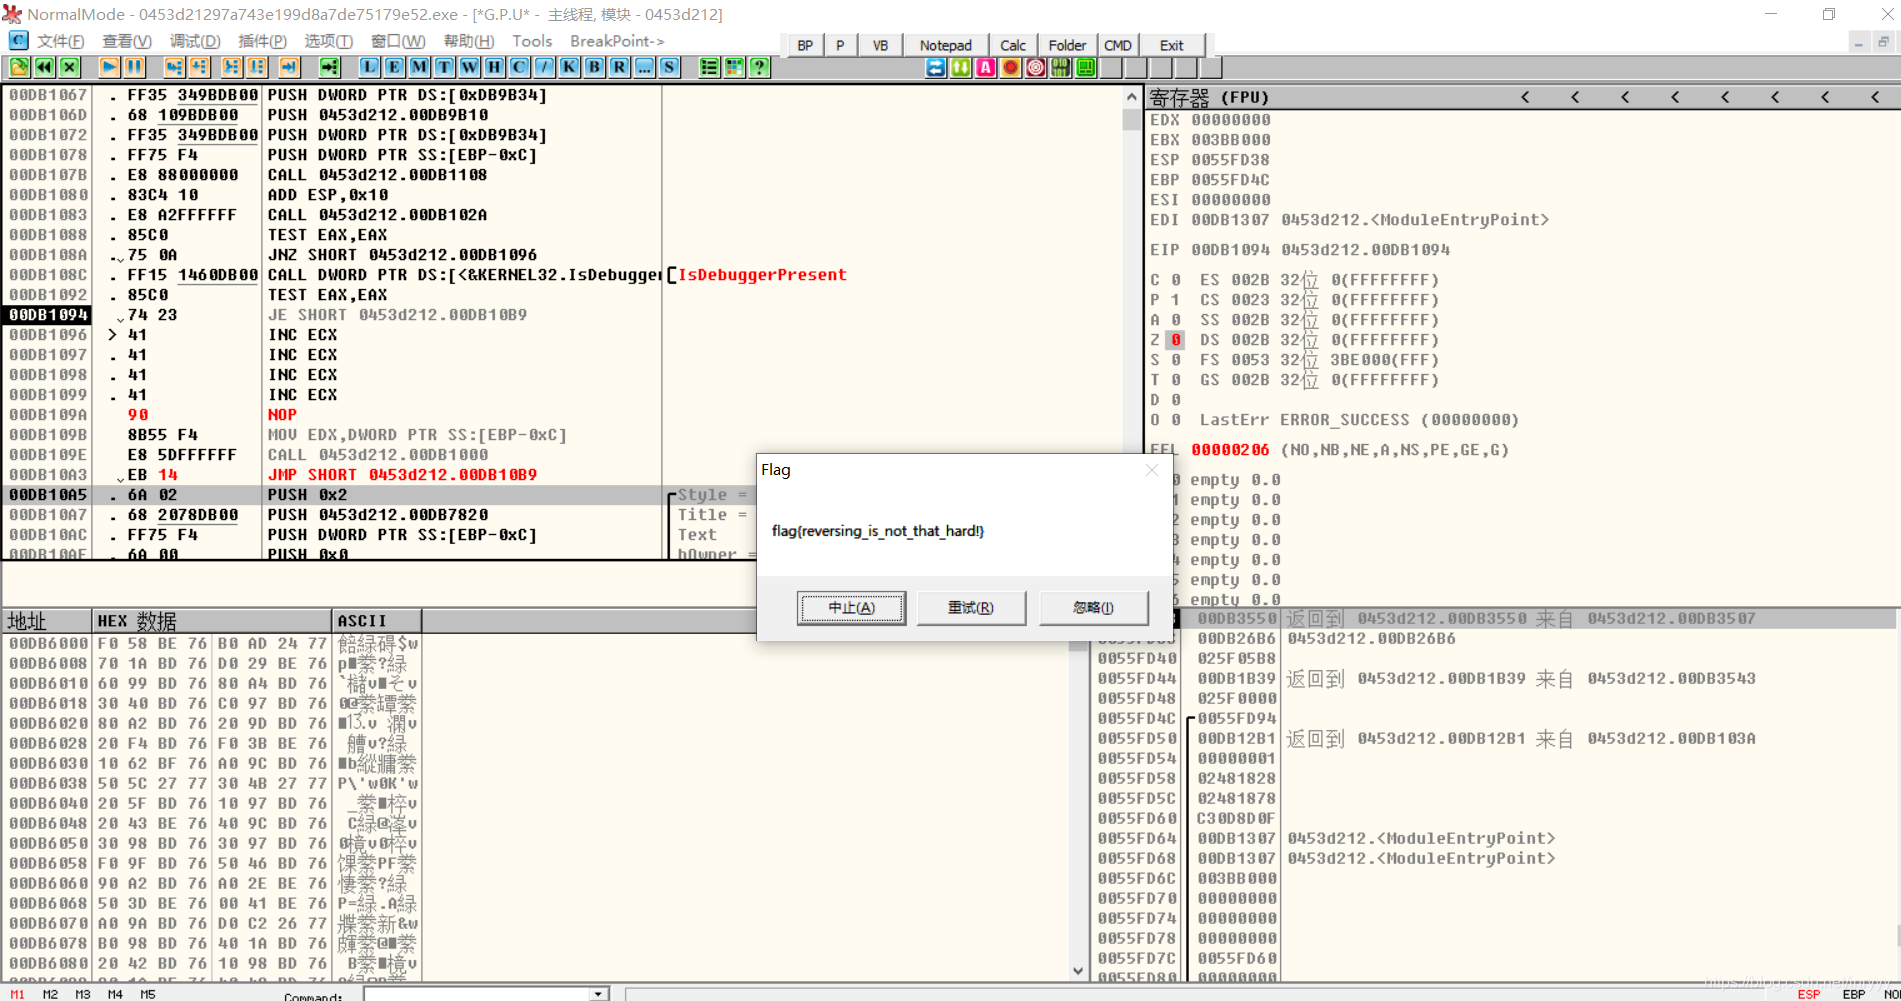
Task: Show References with the R icon
Action: tap(619, 67)
